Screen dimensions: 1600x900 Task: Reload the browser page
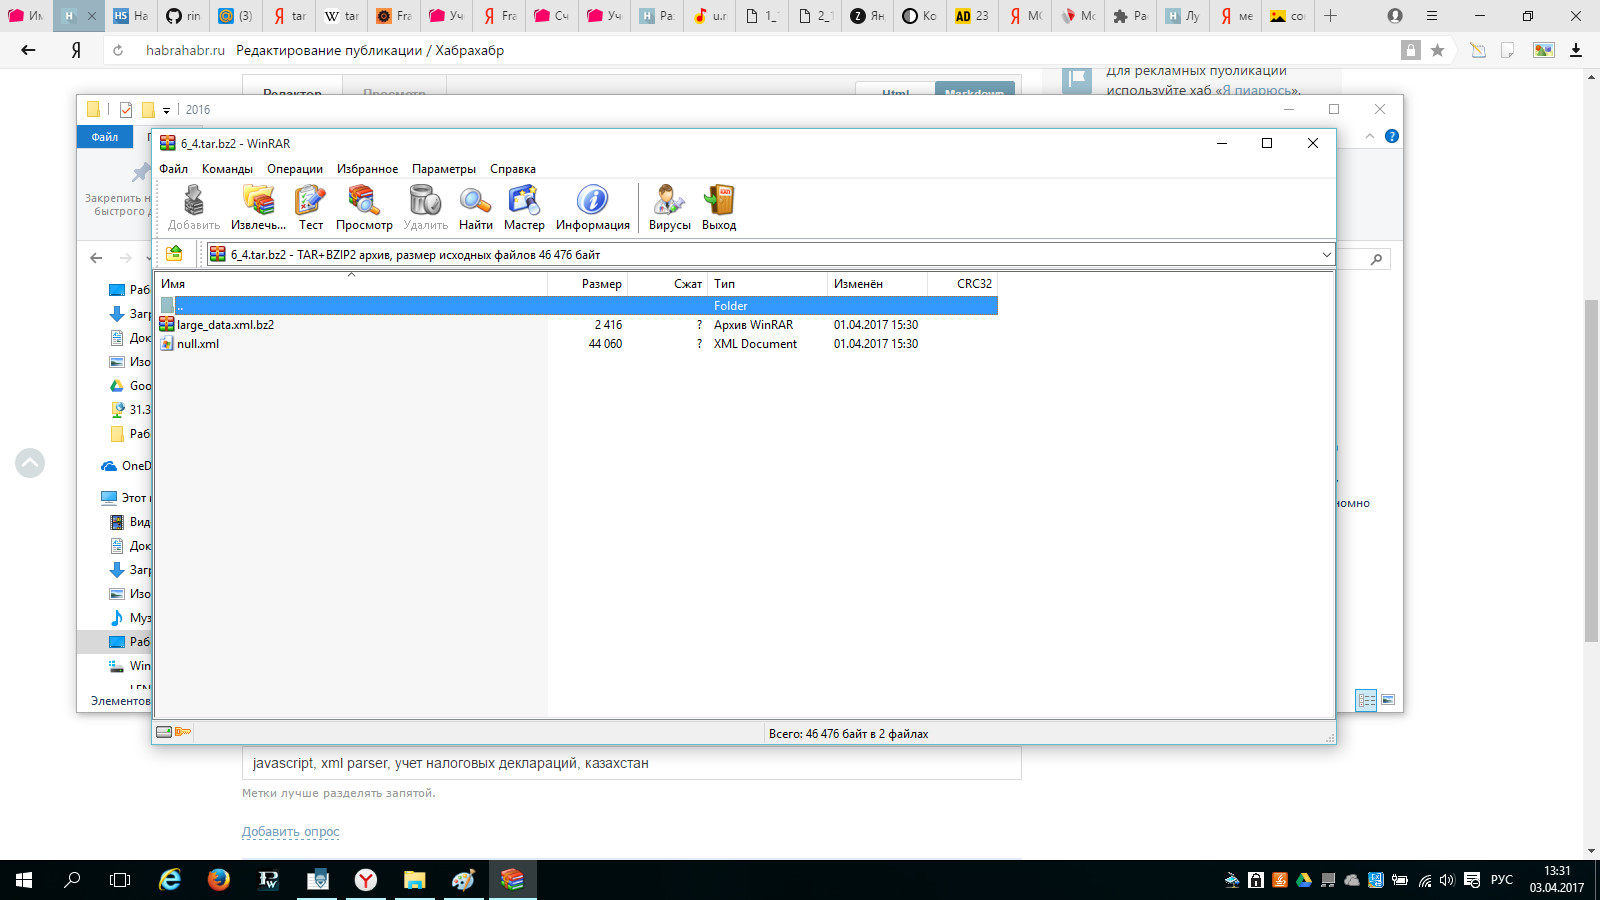(x=118, y=50)
